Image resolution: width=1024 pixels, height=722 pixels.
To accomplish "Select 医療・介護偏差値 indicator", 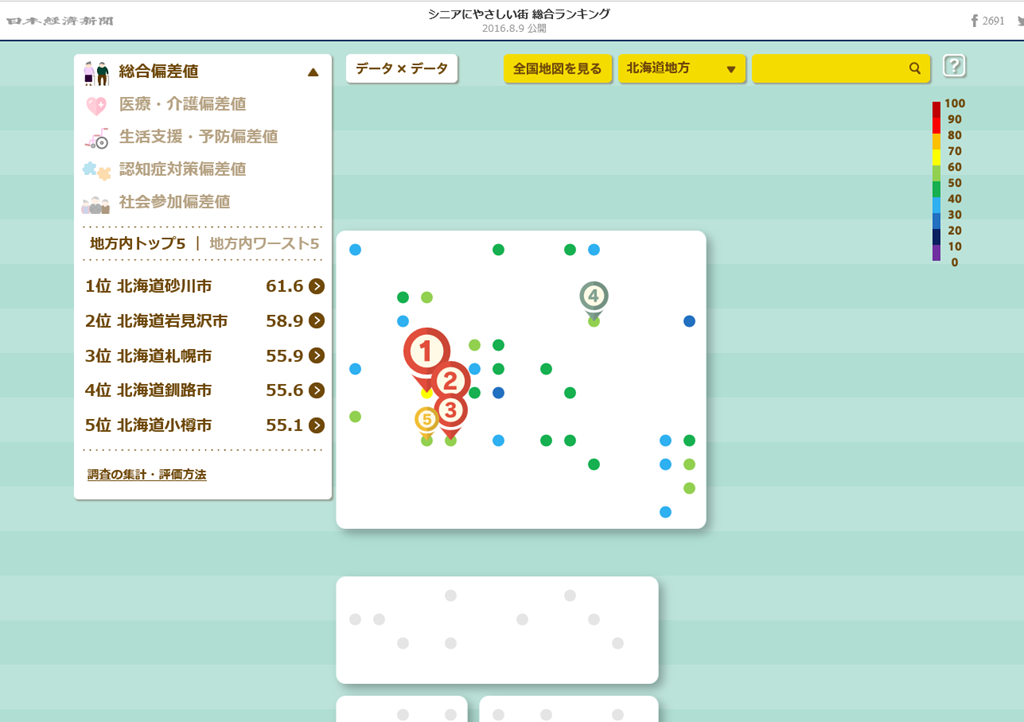I will (182, 104).
